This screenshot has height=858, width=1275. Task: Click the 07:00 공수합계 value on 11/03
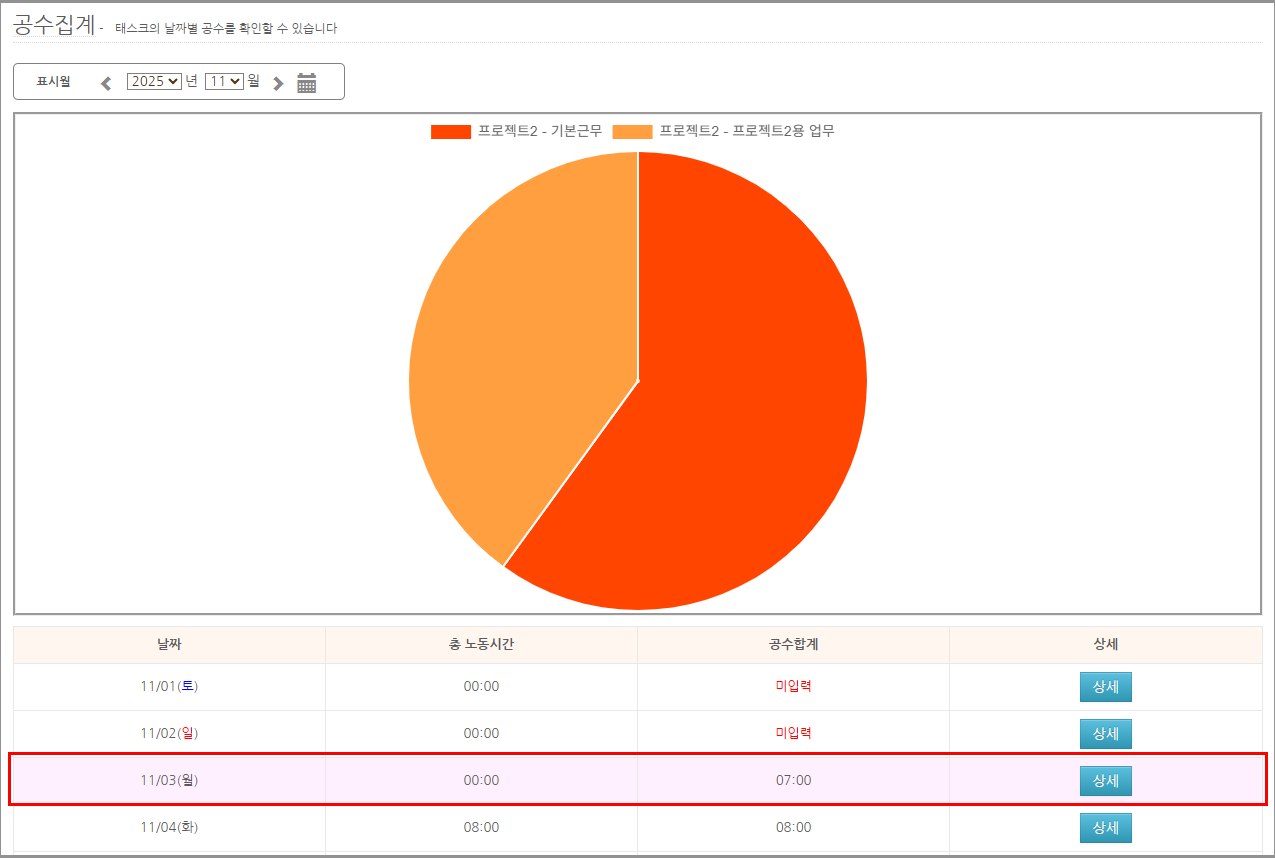[x=793, y=780]
